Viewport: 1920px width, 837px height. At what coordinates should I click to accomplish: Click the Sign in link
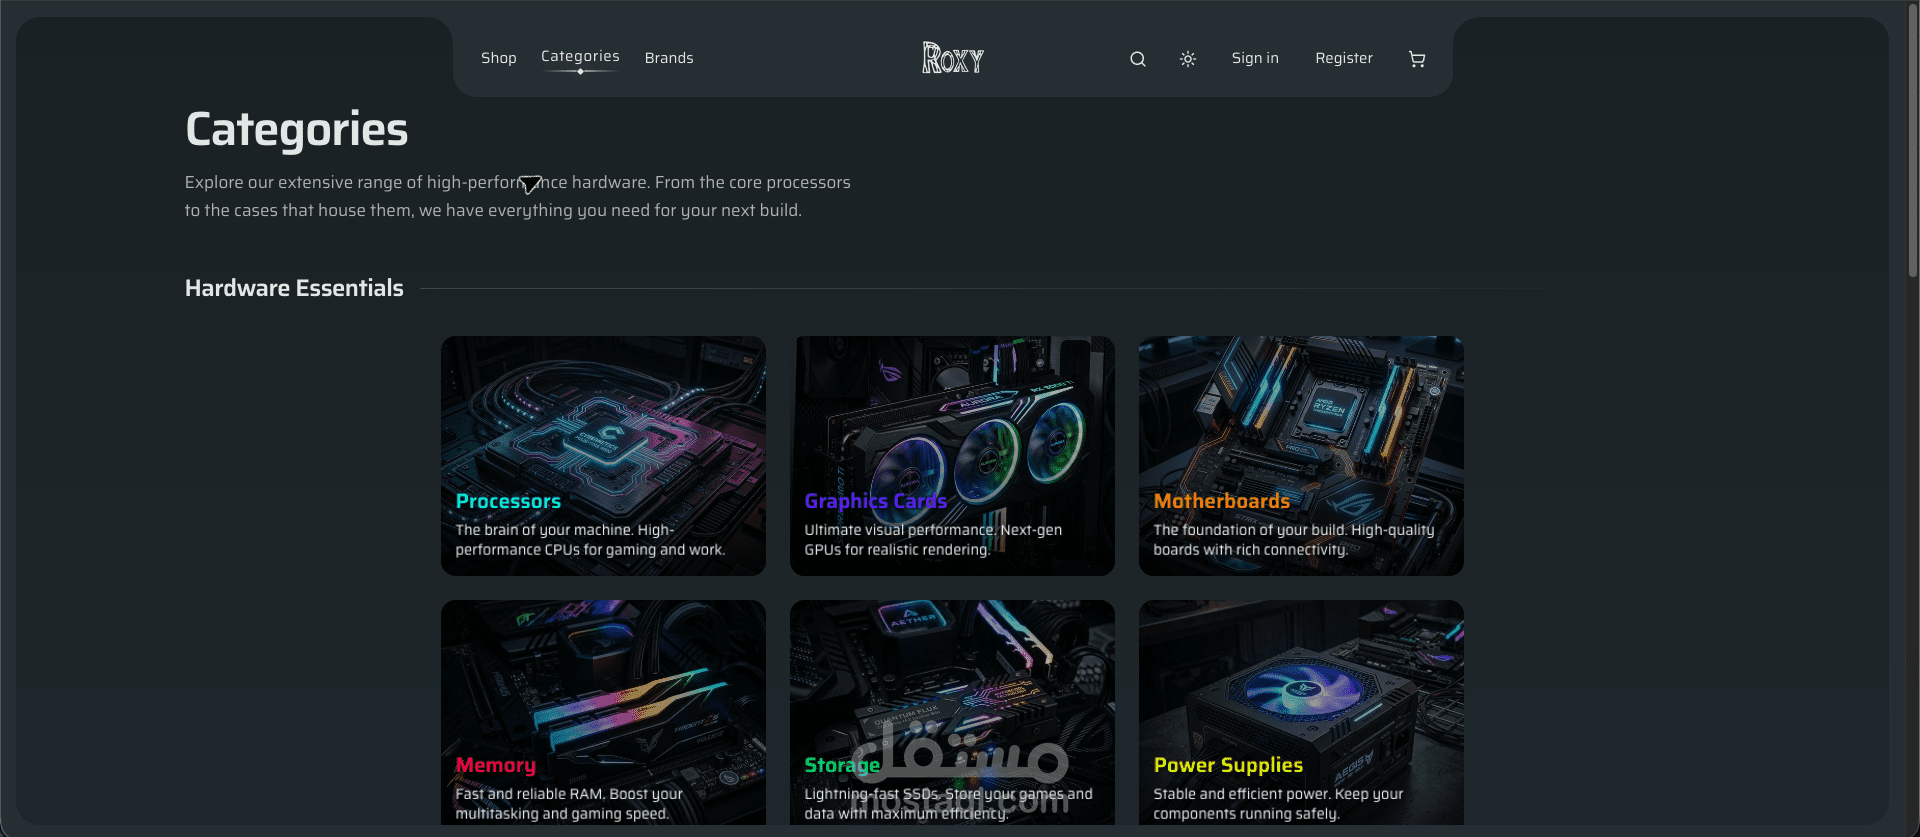1255,58
